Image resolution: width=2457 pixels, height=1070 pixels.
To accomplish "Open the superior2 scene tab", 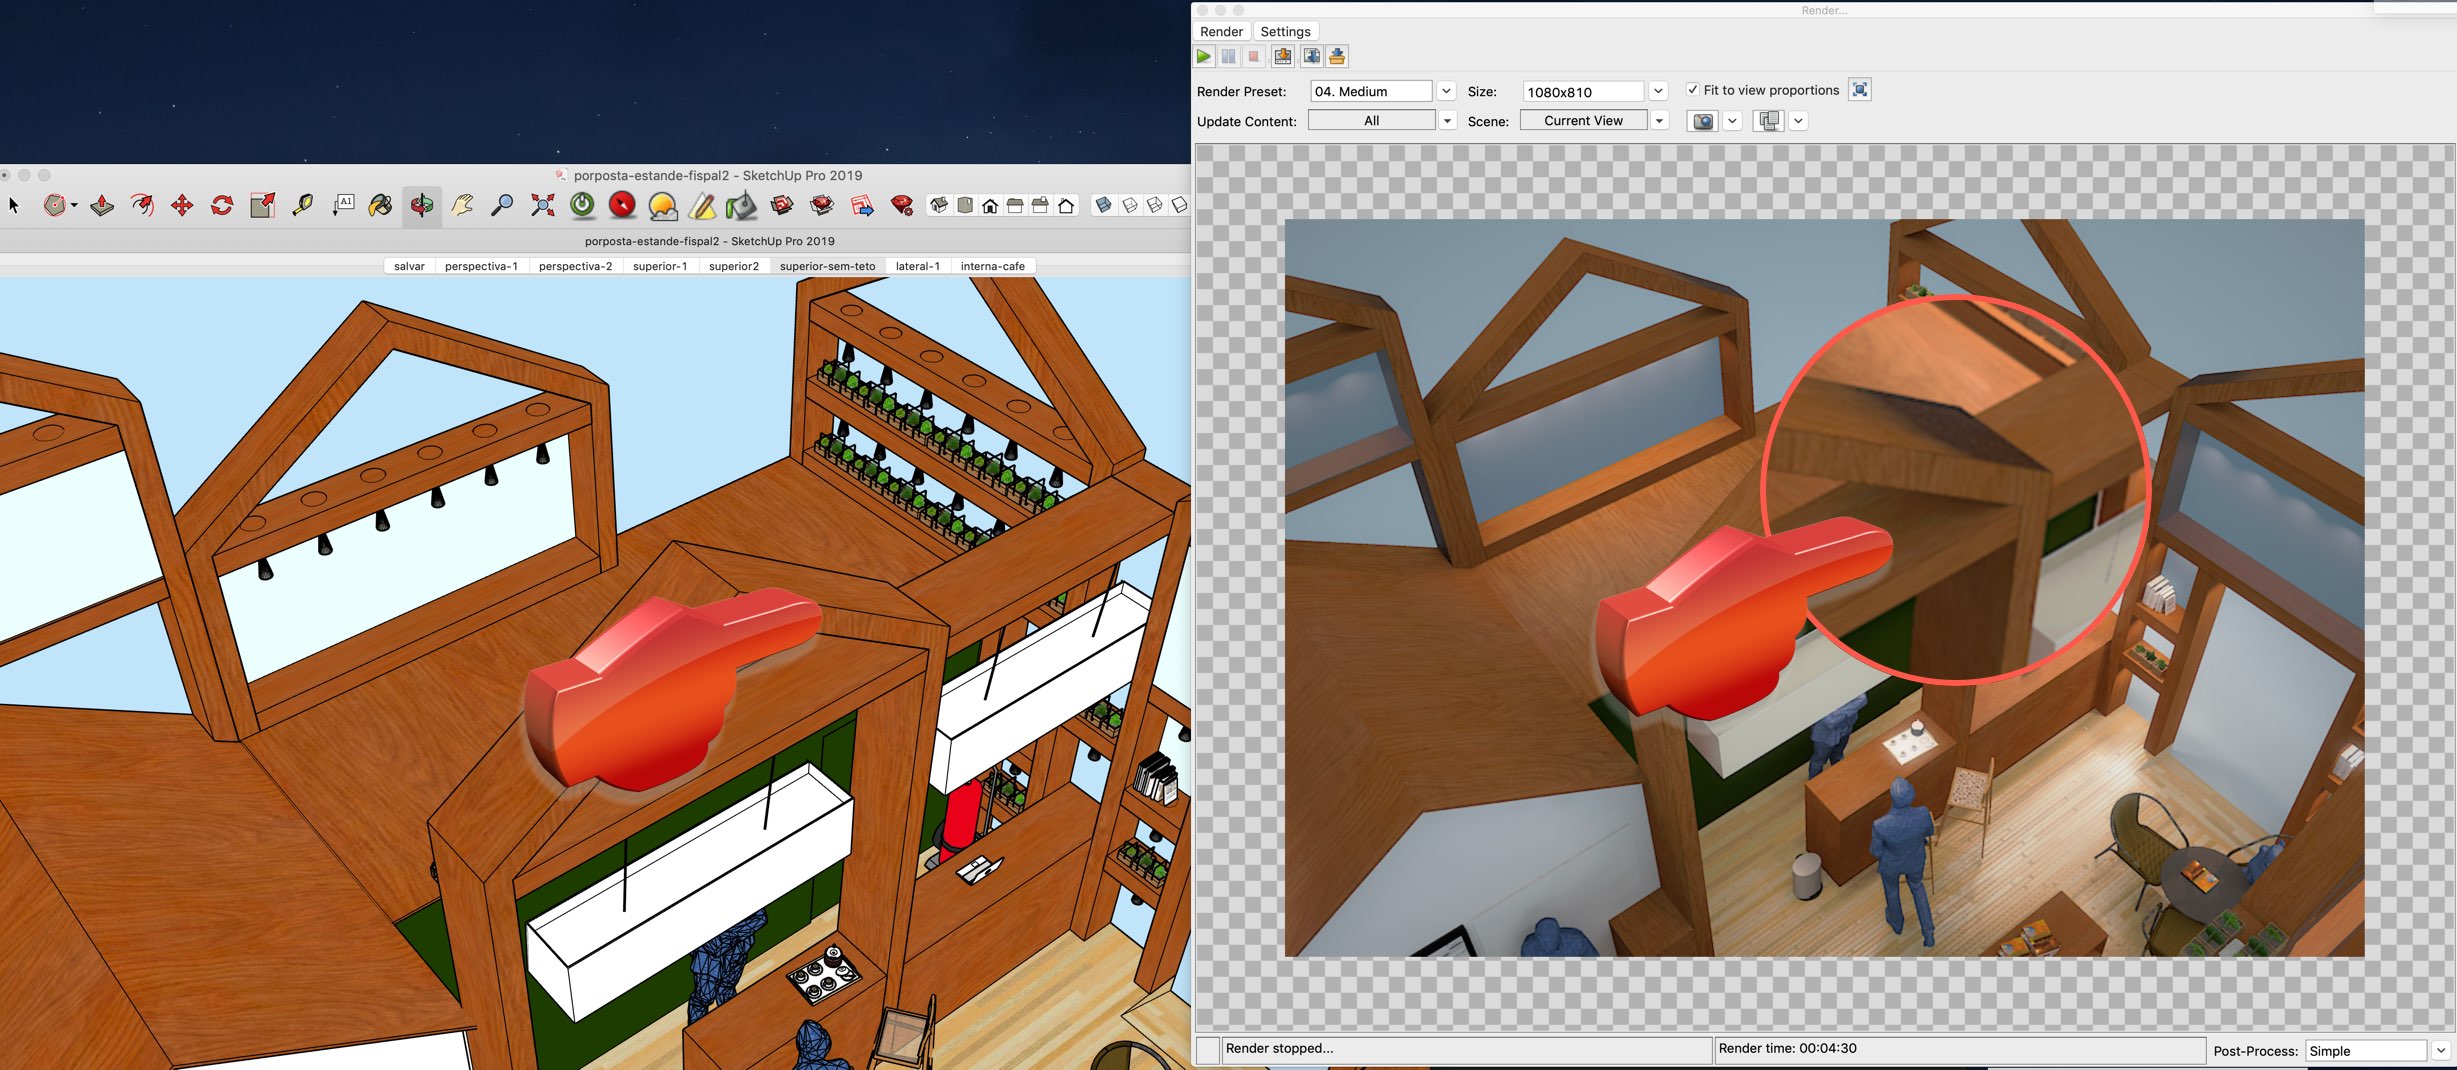I will click(x=734, y=266).
